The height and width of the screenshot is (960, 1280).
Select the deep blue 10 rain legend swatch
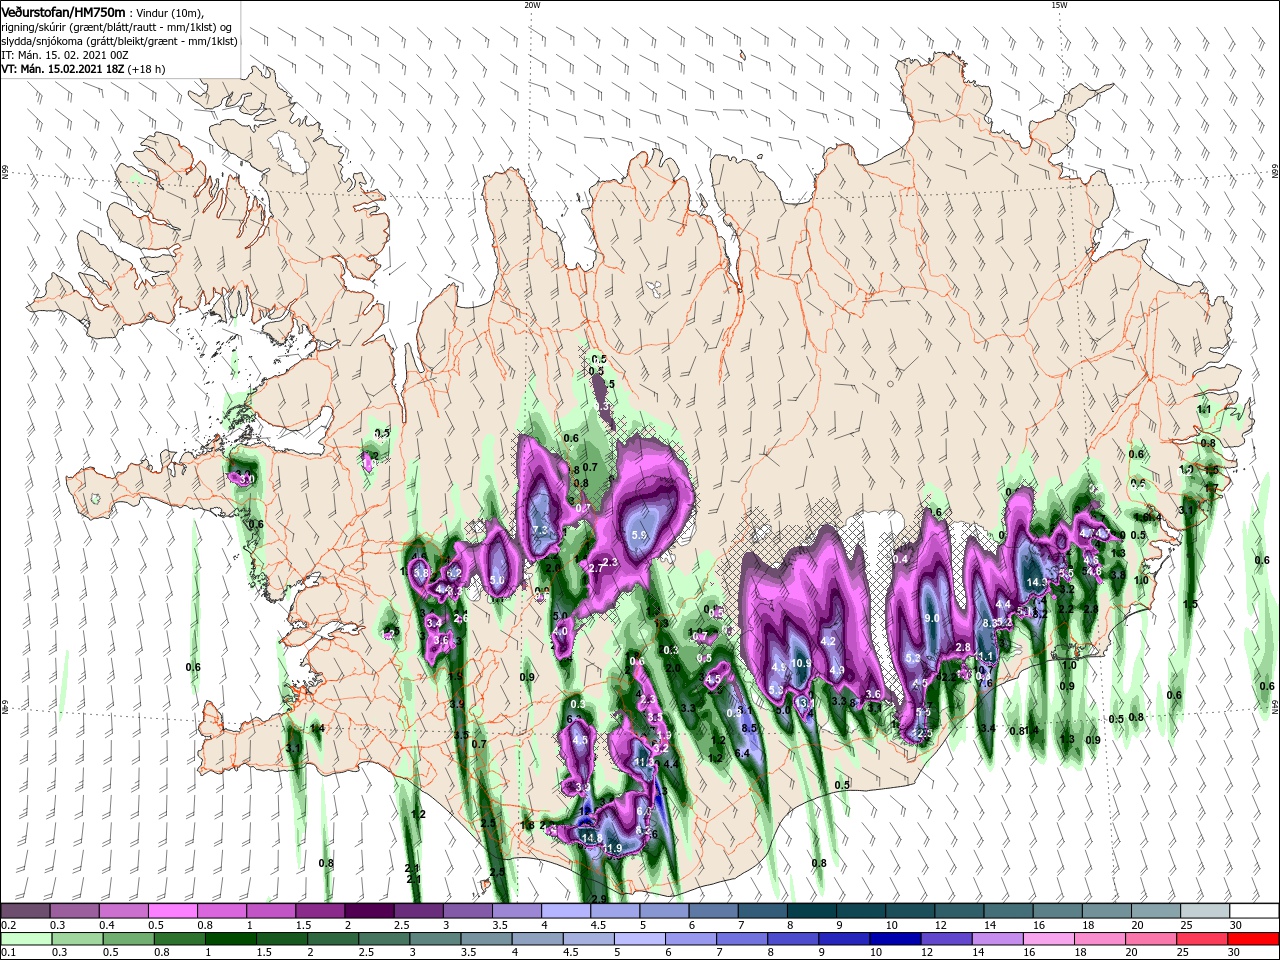(894, 939)
